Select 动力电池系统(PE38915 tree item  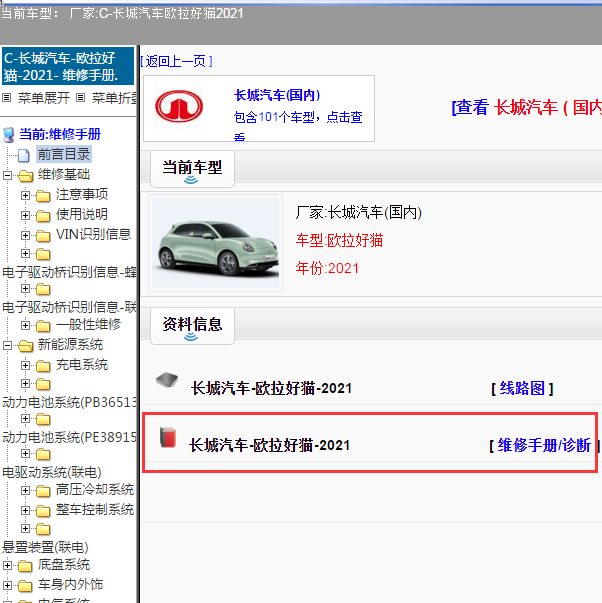(x=69, y=438)
